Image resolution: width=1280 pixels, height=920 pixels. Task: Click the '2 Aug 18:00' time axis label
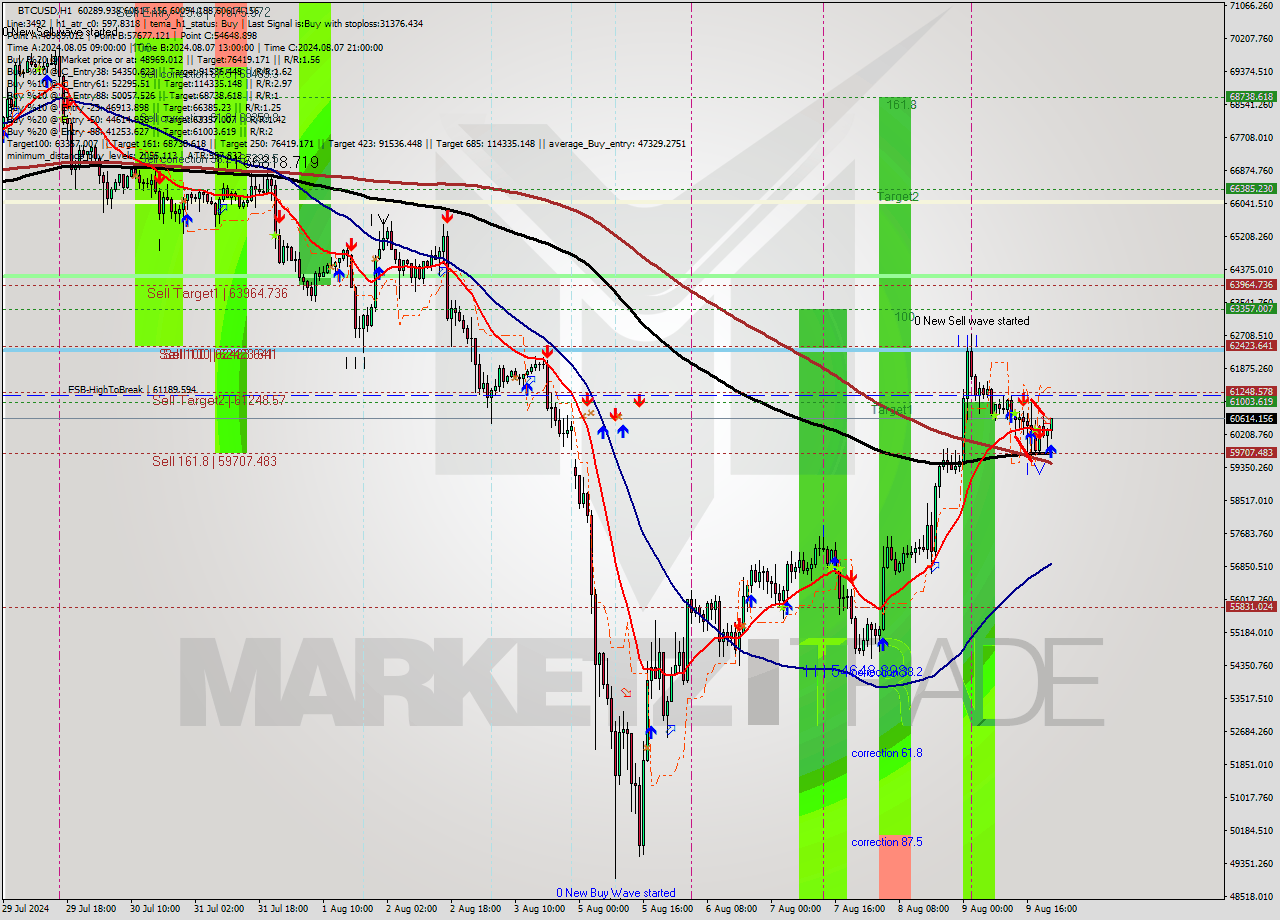pos(475,909)
